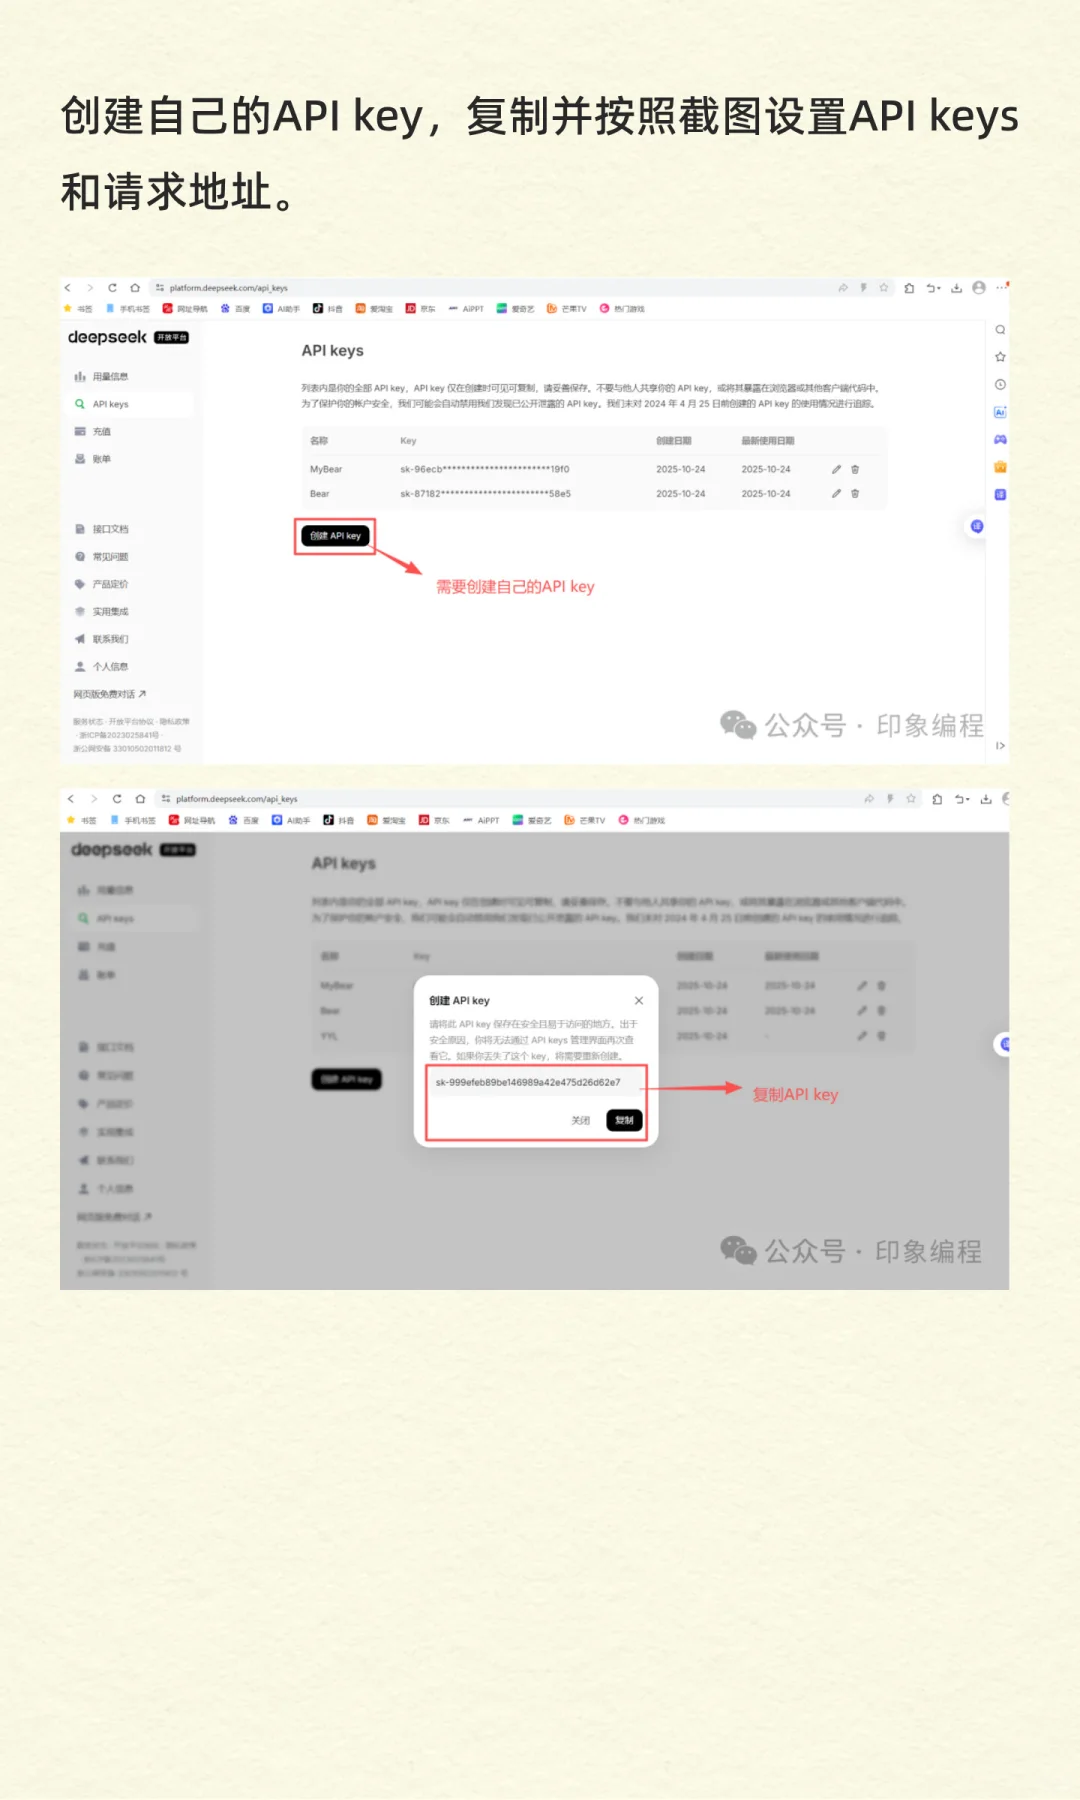Image resolution: width=1080 pixels, height=1800 pixels.
Task: Click the AI icon in first screenshot's right sidebar
Action: (1000, 412)
